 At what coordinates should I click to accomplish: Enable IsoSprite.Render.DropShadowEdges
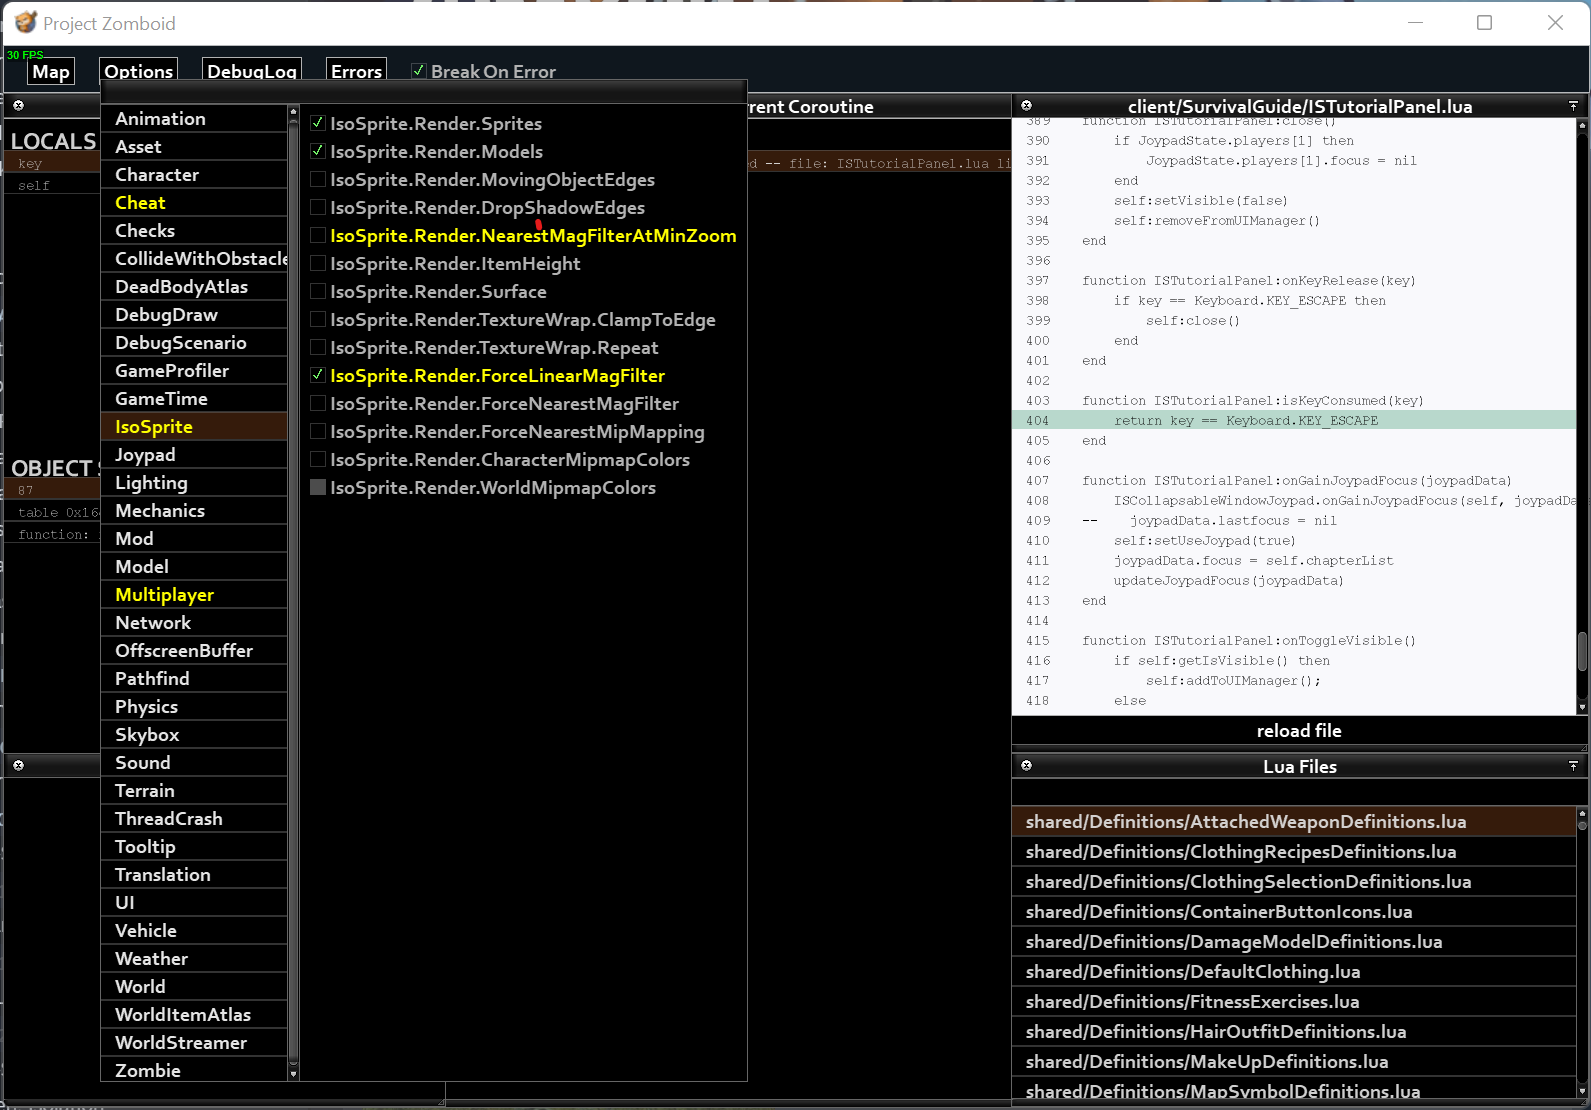coord(318,207)
